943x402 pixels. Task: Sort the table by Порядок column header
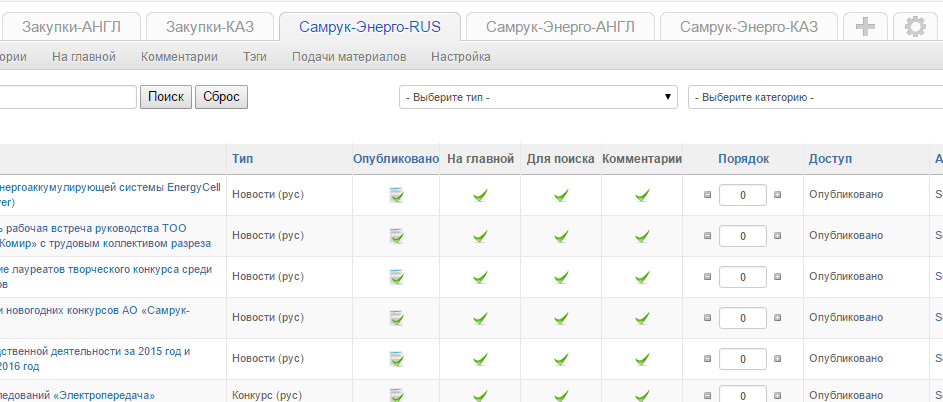[x=743, y=159]
